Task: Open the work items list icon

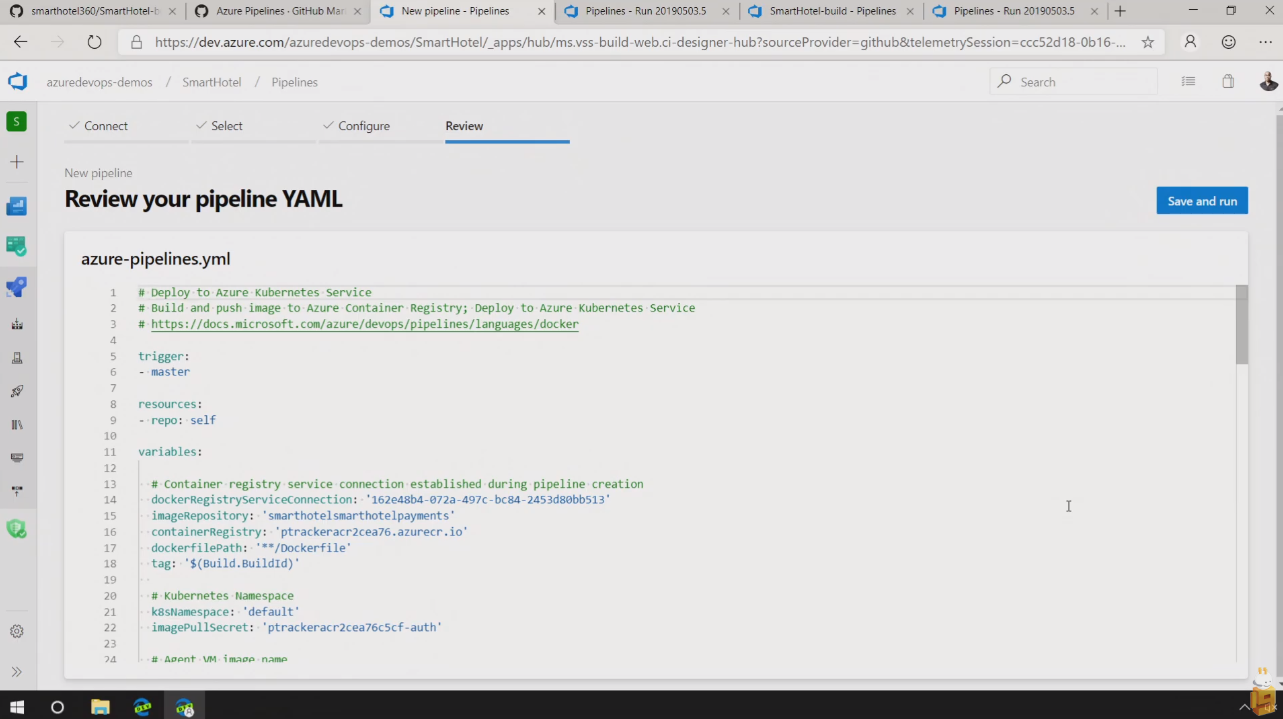Action: click(x=1188, y=82)
